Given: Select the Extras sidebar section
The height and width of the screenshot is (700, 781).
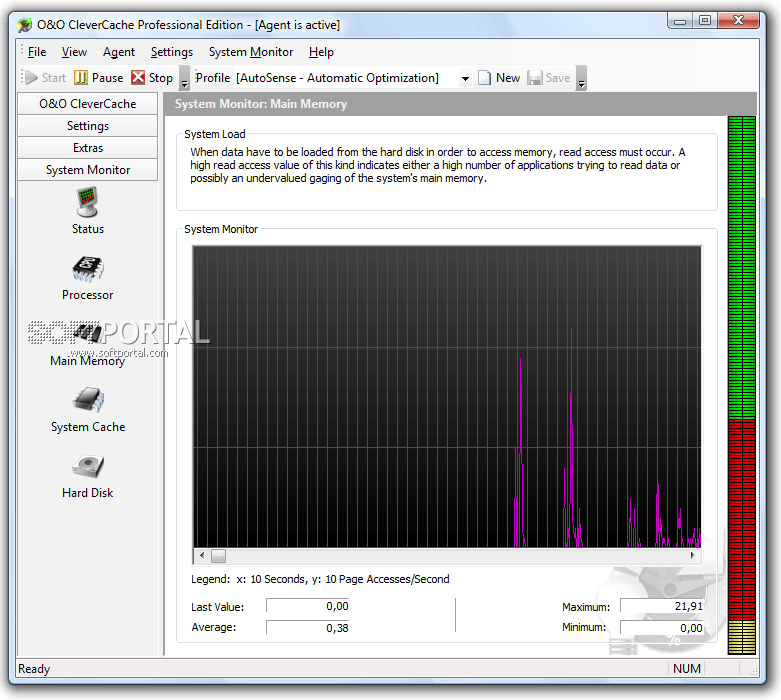Looking at the screenshot, I should [88, 148].
